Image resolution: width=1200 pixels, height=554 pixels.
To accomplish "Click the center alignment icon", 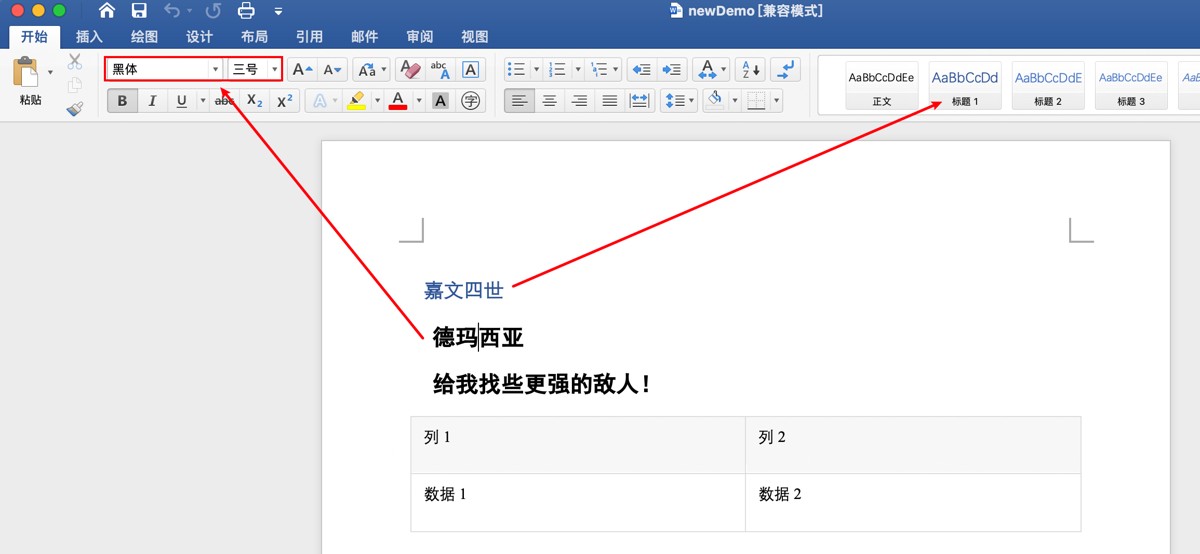I will click(x=549, y=100).
